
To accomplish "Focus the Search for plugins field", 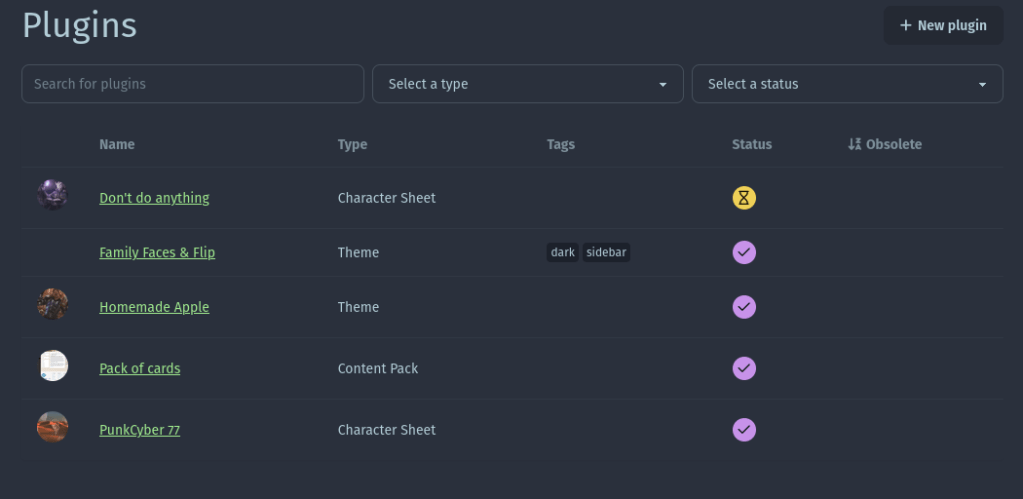I will tap(192, 83).
